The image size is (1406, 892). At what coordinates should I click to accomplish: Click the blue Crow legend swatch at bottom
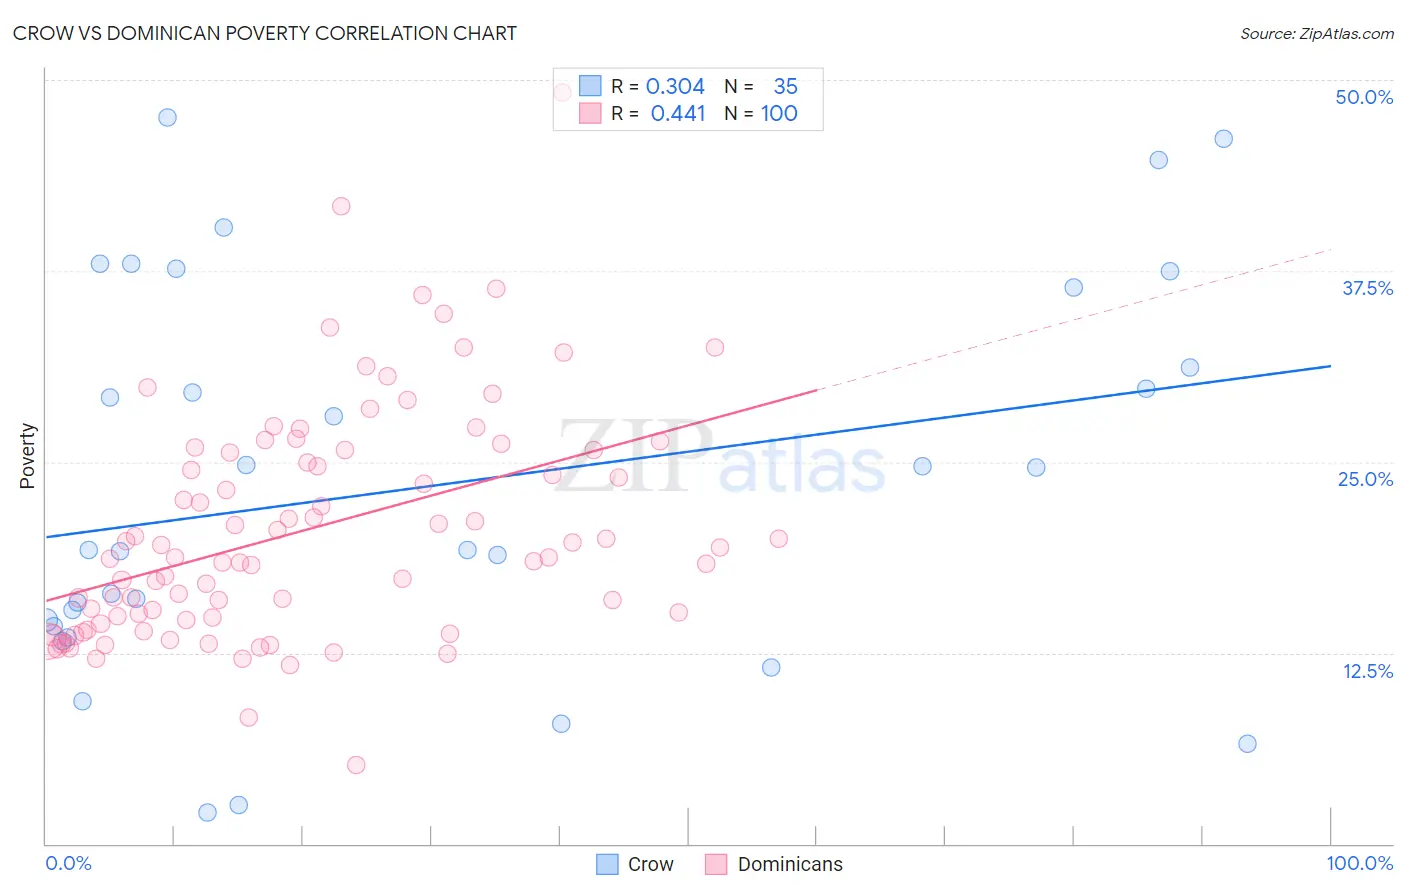[x=607, y=864]
